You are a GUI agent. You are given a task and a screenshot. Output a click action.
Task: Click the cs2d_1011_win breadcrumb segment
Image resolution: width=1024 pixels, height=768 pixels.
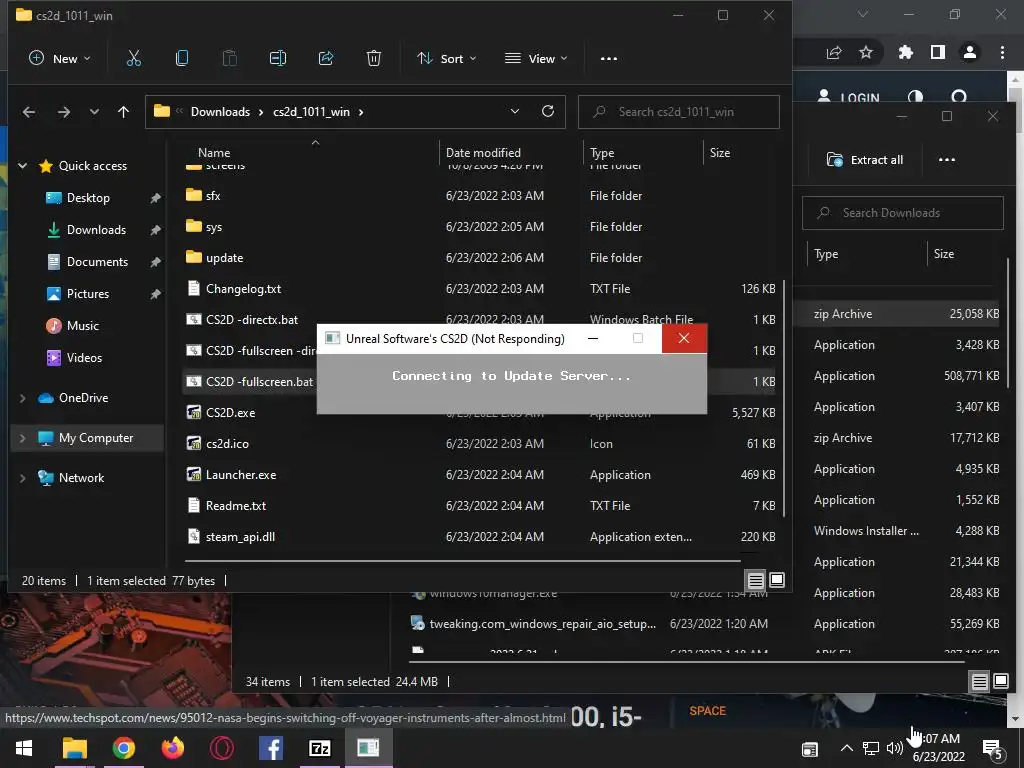click(x=312, y=112)
